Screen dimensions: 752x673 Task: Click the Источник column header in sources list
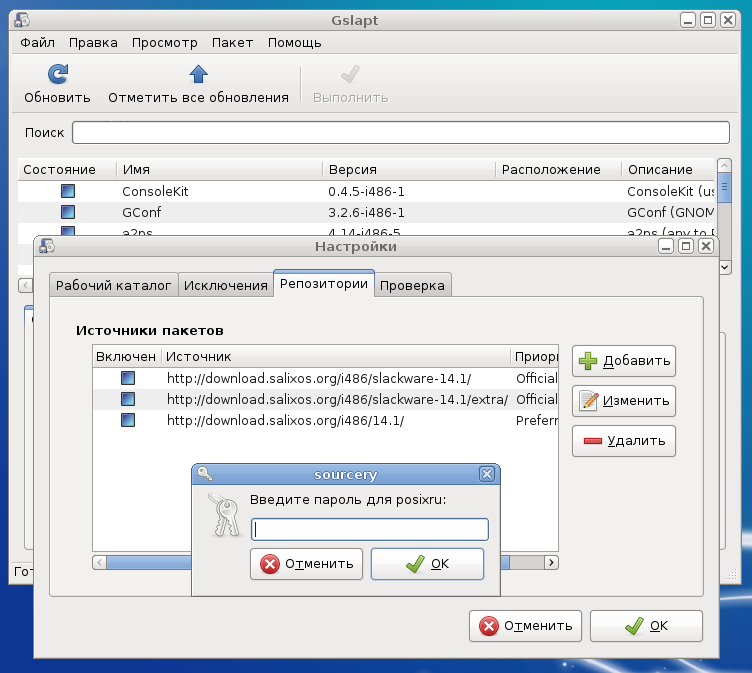[x=336, y=356]
